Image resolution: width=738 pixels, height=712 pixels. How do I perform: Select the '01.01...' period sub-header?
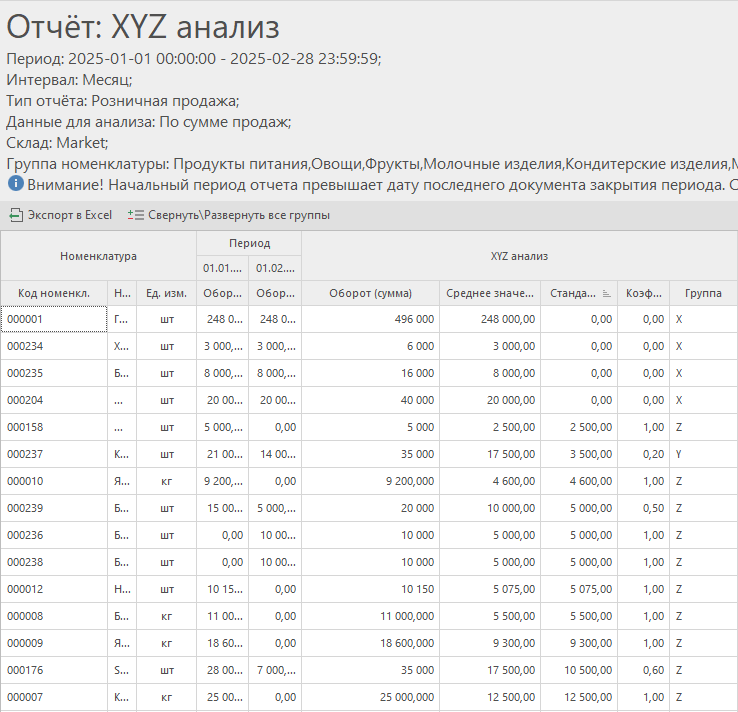222,268
